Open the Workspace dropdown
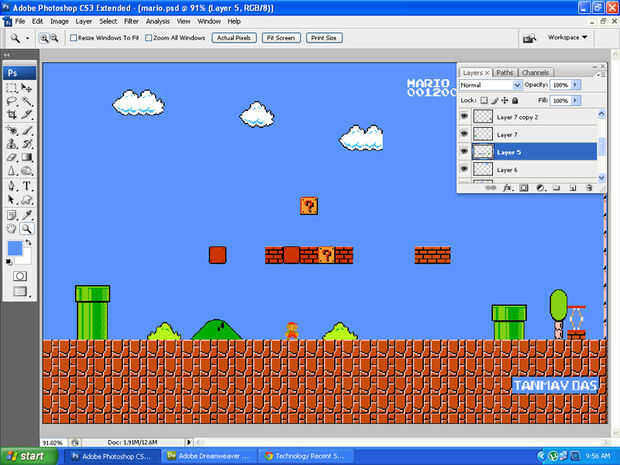 [x=567, y=37]
